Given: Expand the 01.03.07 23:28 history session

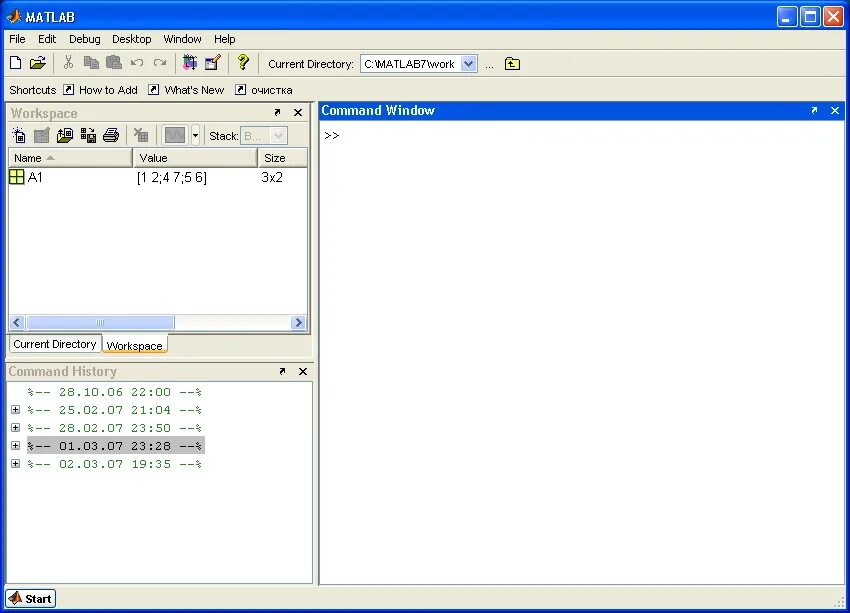Looking at the screenshot, I should tap(16, 446).
